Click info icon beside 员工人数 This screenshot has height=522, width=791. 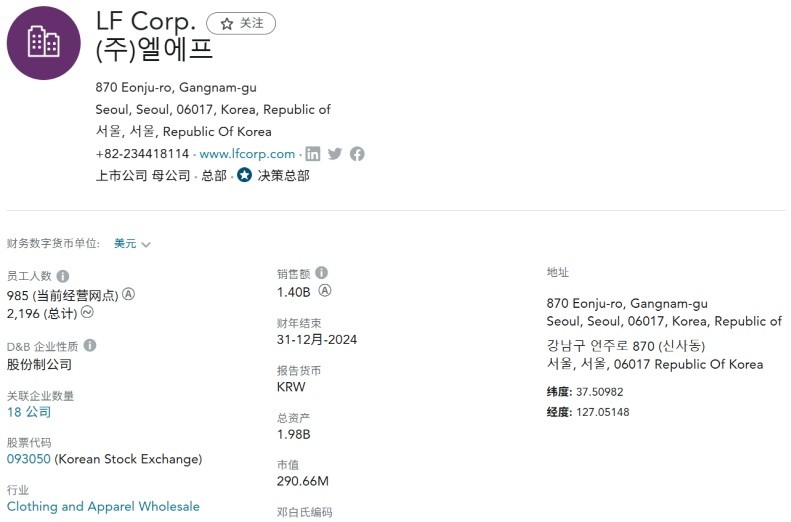(63, 276)
